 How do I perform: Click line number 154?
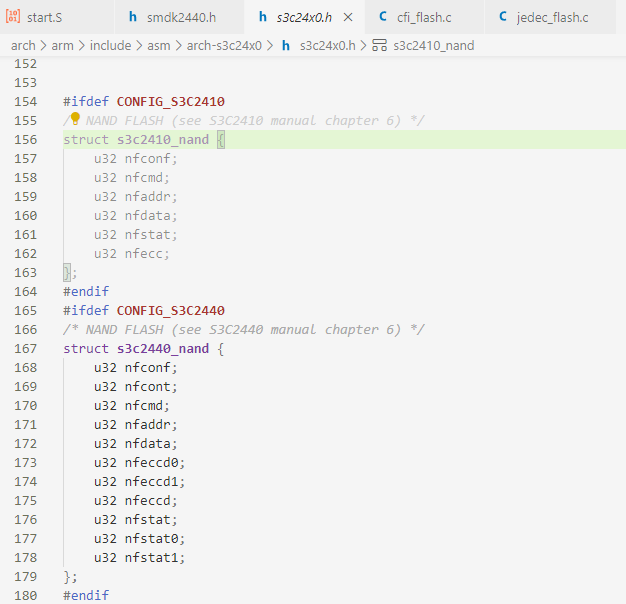click(x=26, y=101)
